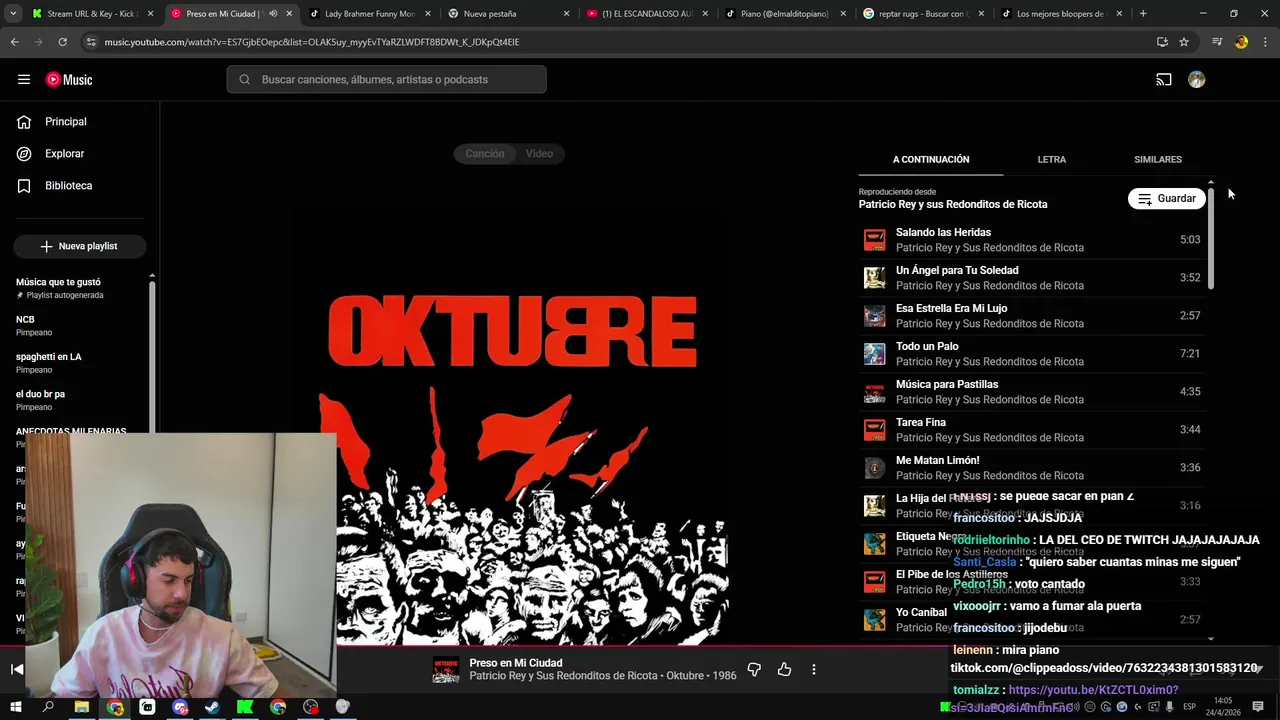This screenshot has width=1280, height=720.
Task: Open more options for current song
Action: (814, 669)
